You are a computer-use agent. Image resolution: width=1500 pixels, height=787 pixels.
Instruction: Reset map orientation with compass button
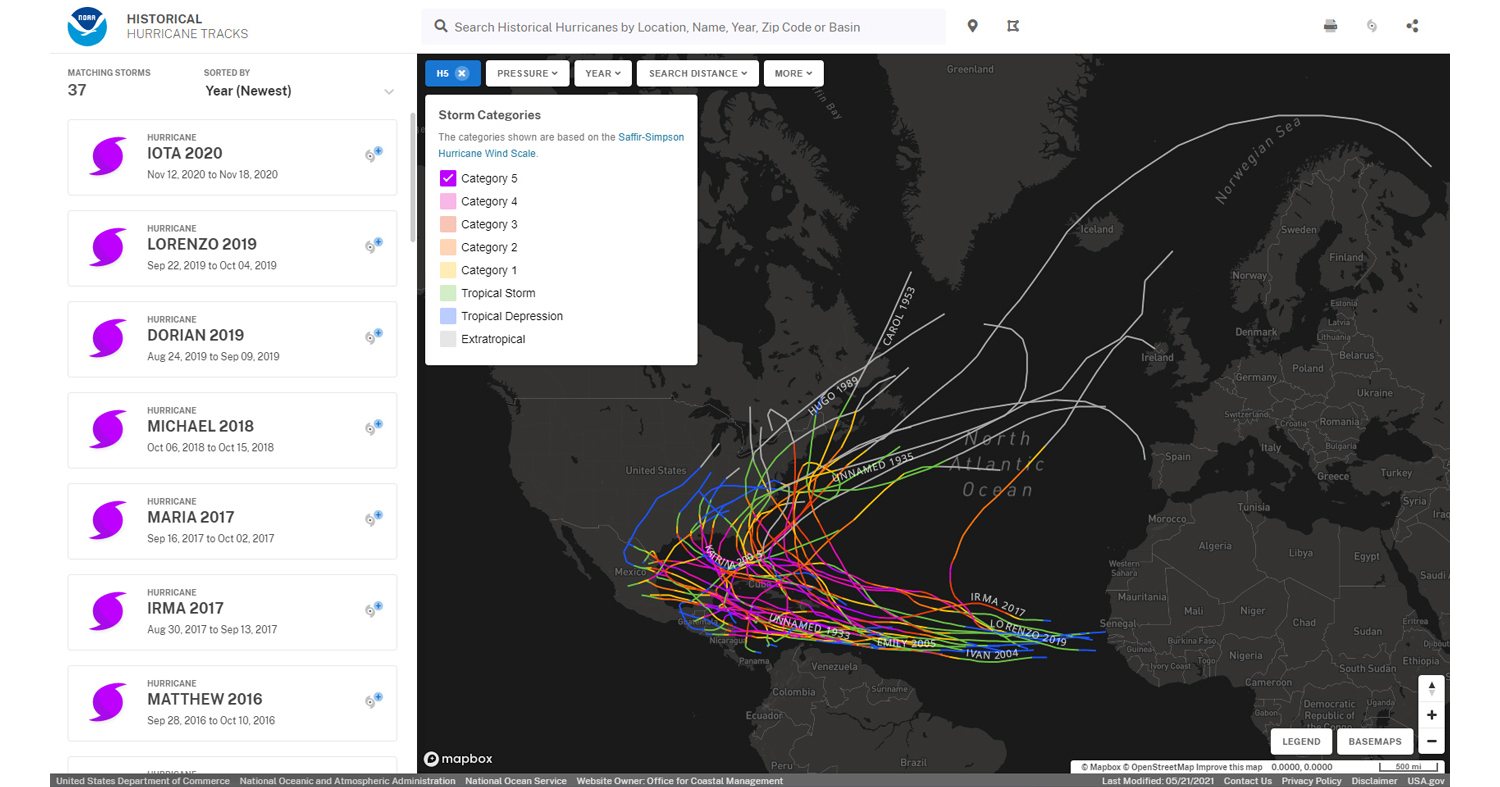coord(1431,688)
